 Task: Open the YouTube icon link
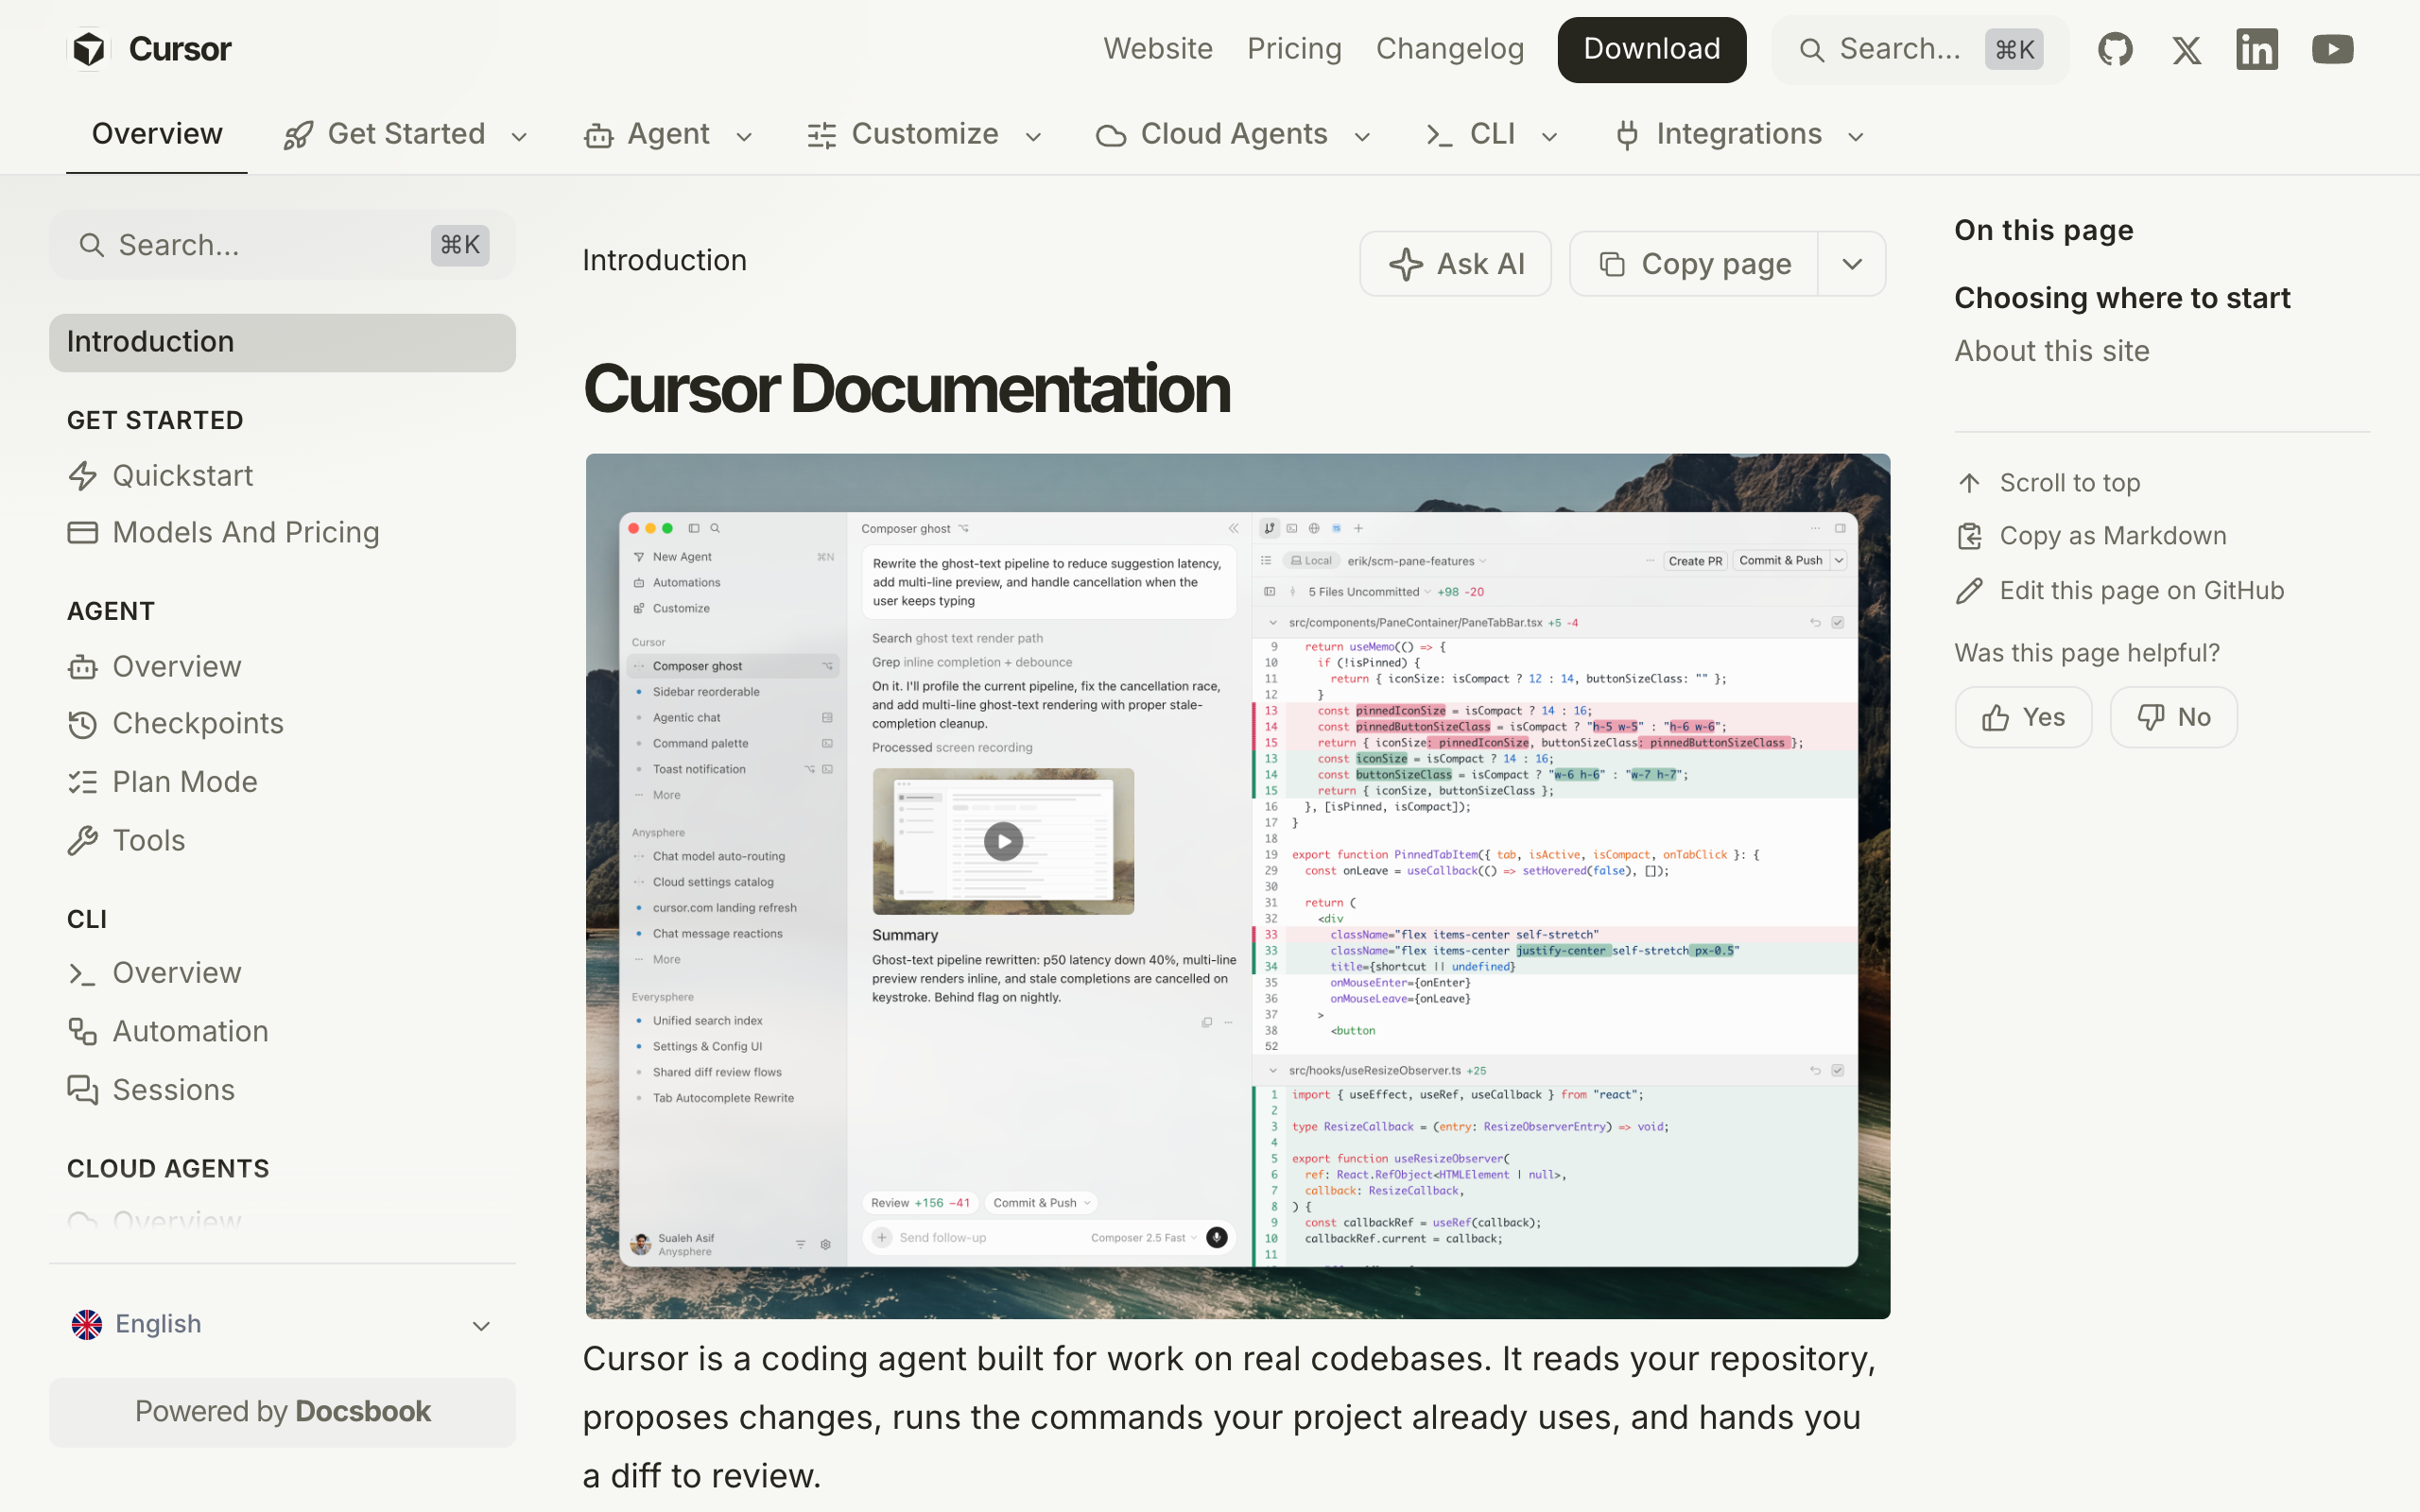pos(2332,49)
